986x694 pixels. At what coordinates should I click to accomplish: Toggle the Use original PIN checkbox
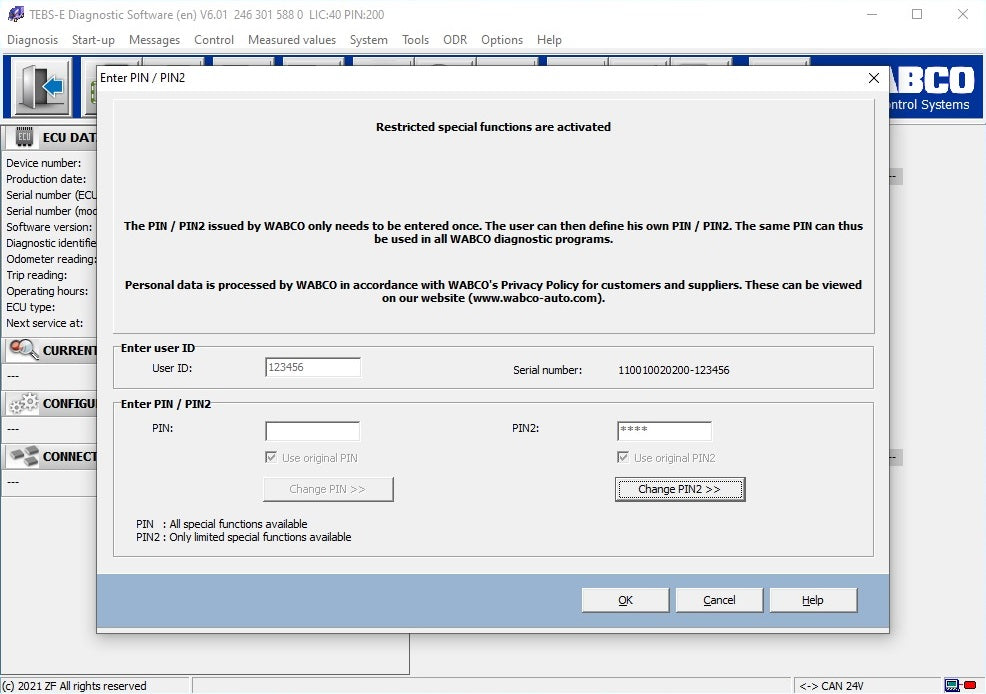(271, 458)
